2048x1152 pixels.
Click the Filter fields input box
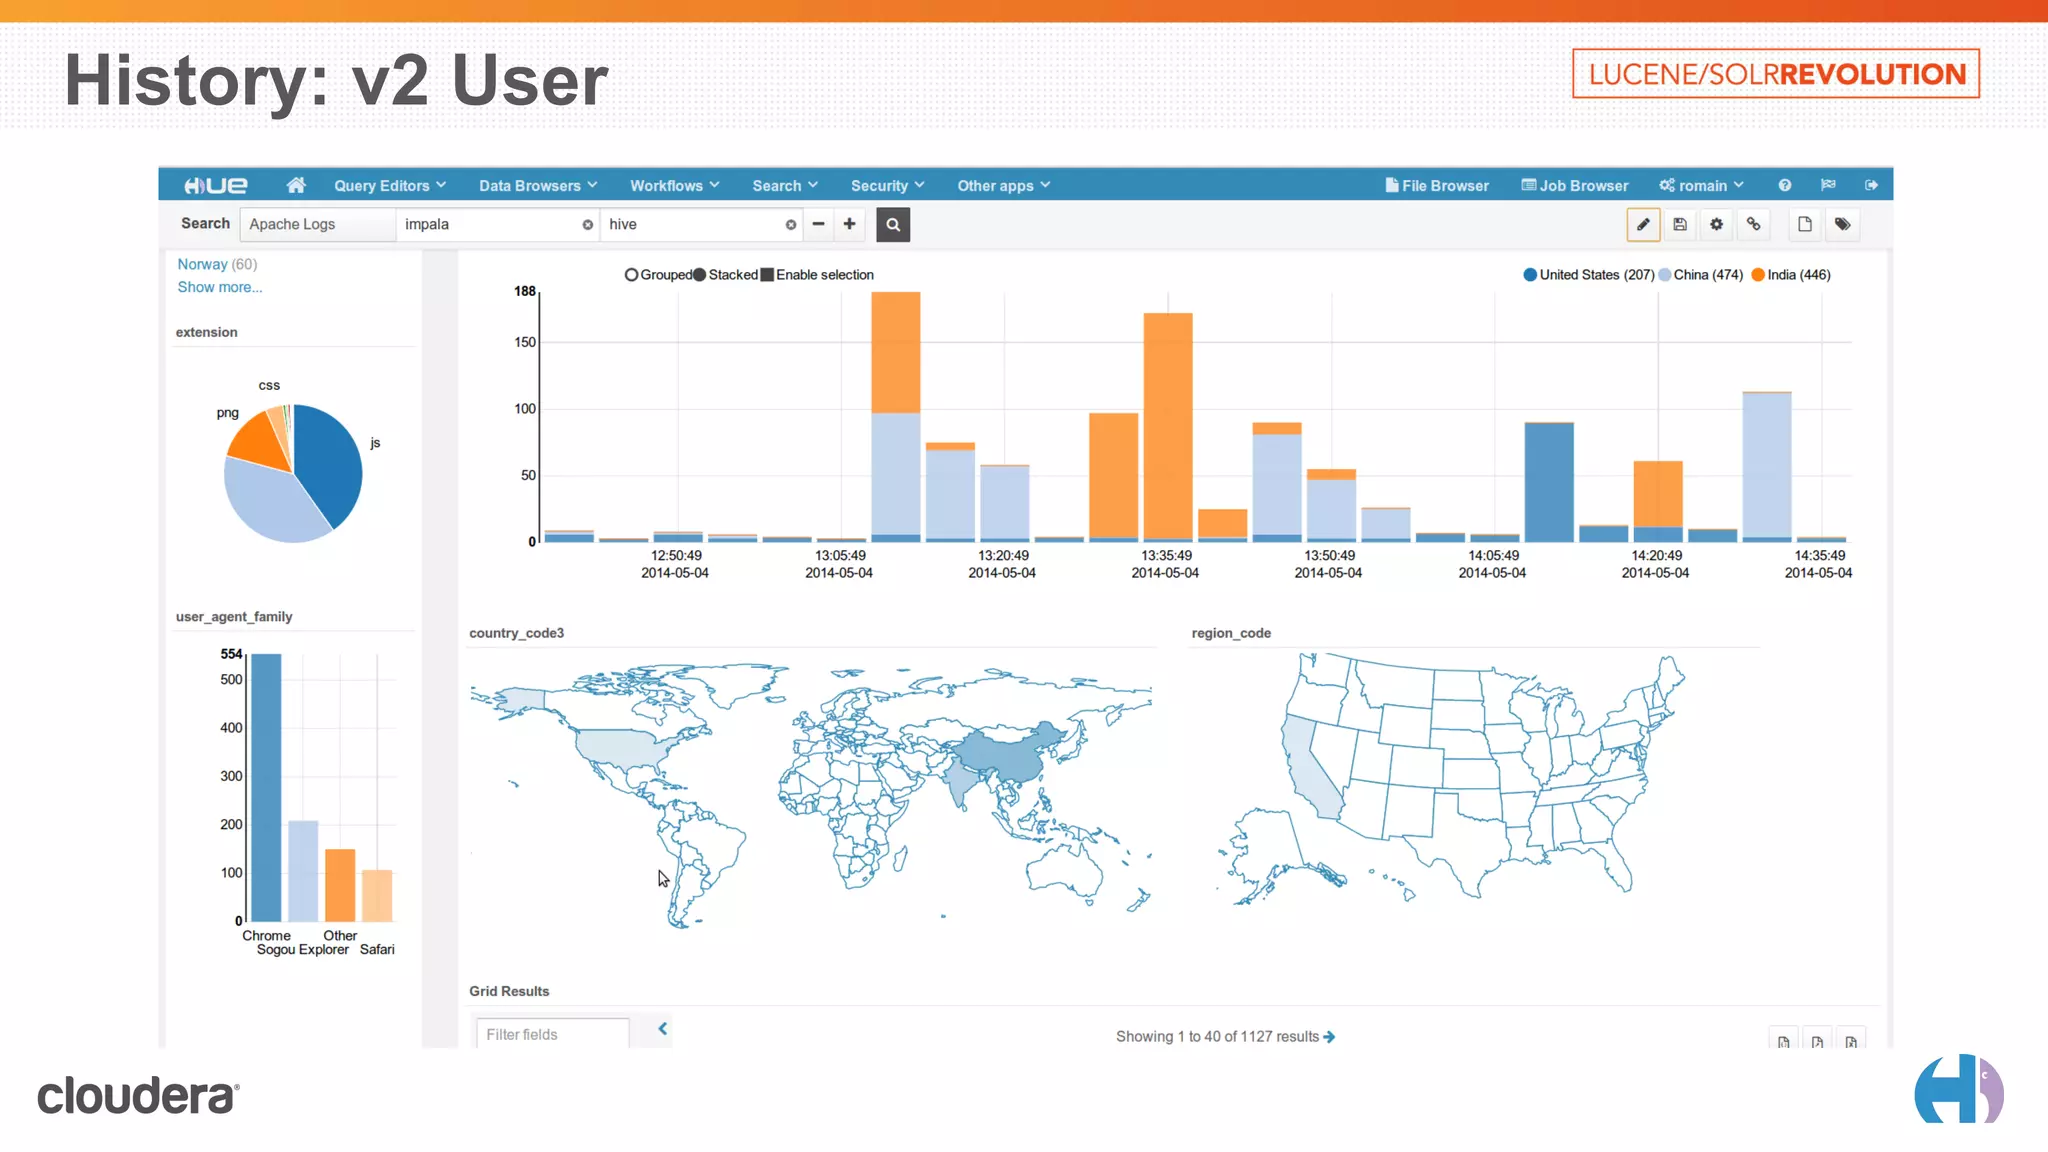[552, 1034]
